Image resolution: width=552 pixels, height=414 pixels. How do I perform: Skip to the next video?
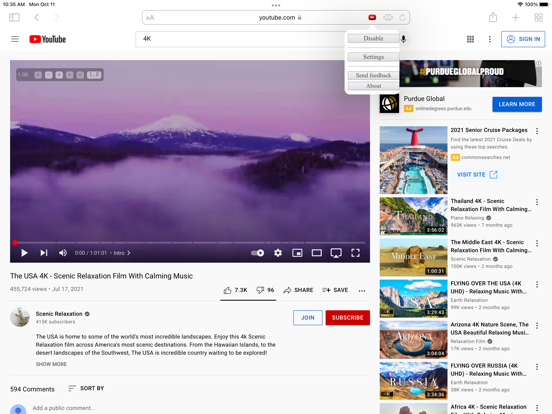coord(44,253)
